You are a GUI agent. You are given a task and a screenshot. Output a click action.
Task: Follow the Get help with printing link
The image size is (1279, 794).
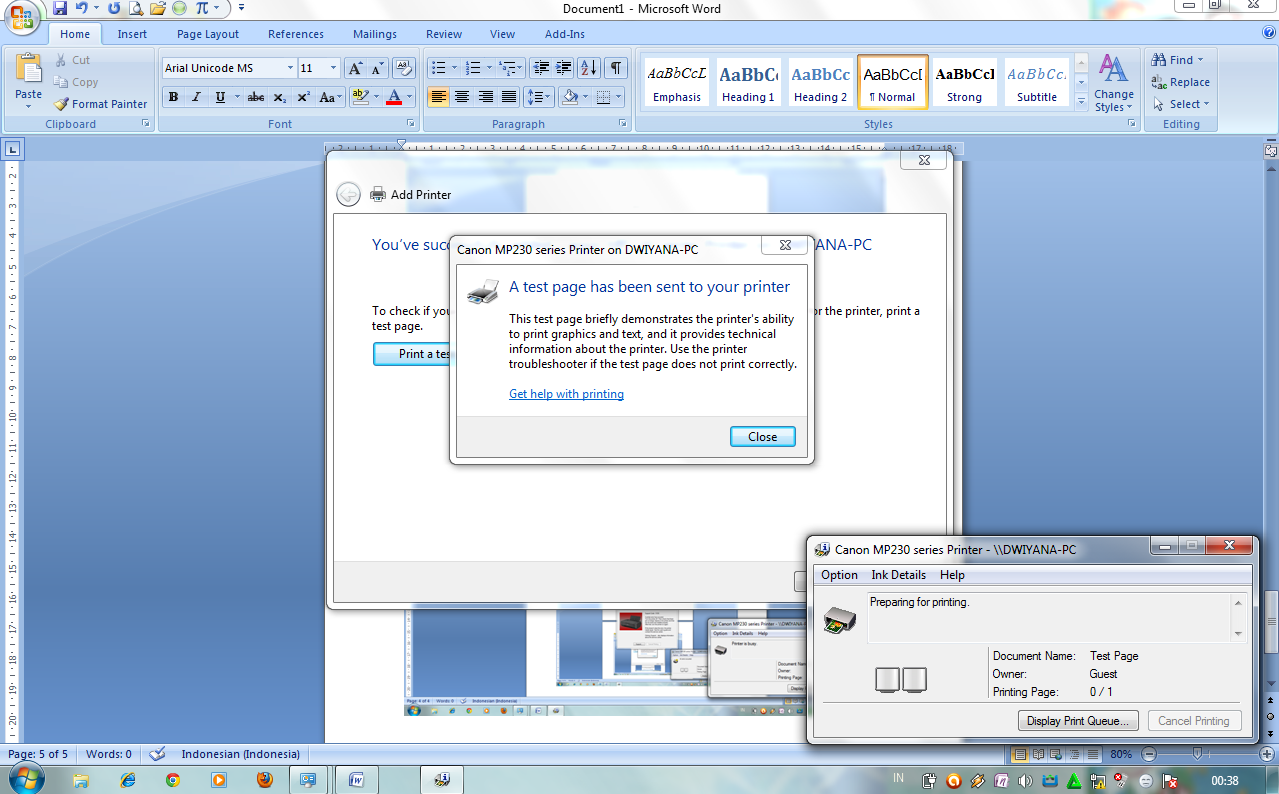pos(566,394)
